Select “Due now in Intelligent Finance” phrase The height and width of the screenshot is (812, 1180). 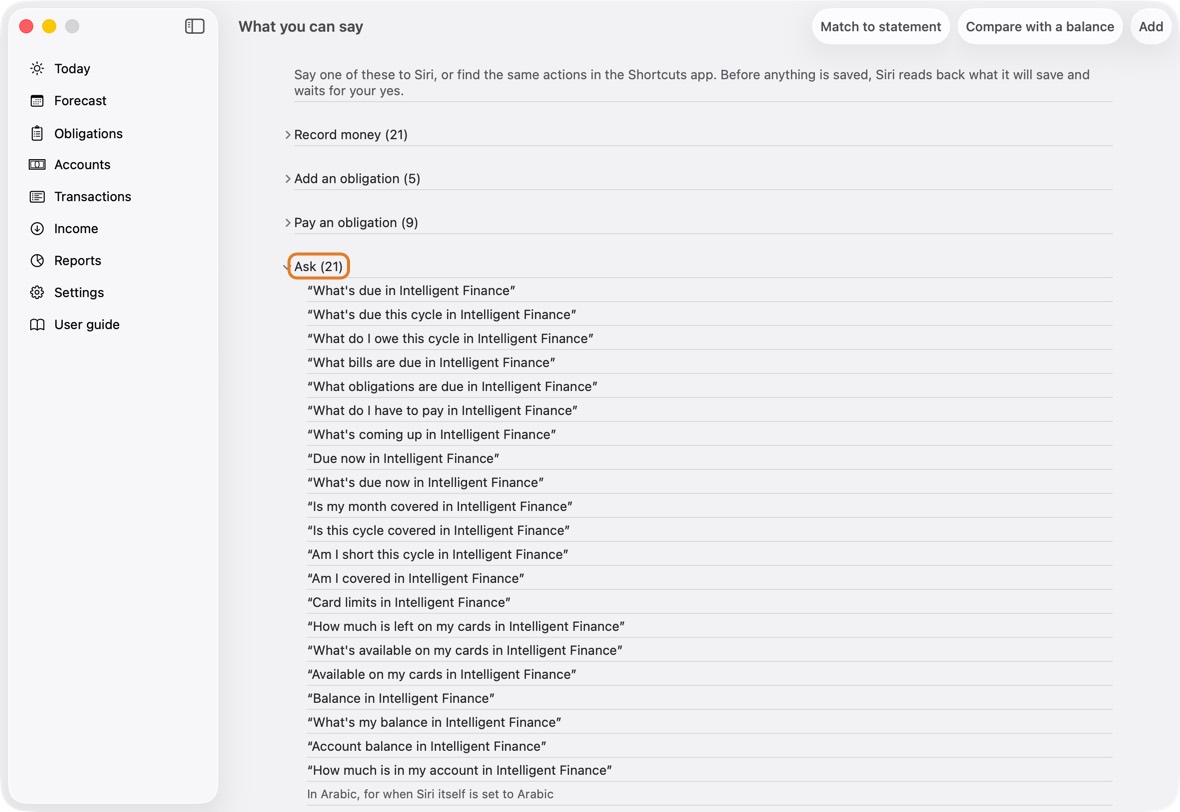click(403, 459)
